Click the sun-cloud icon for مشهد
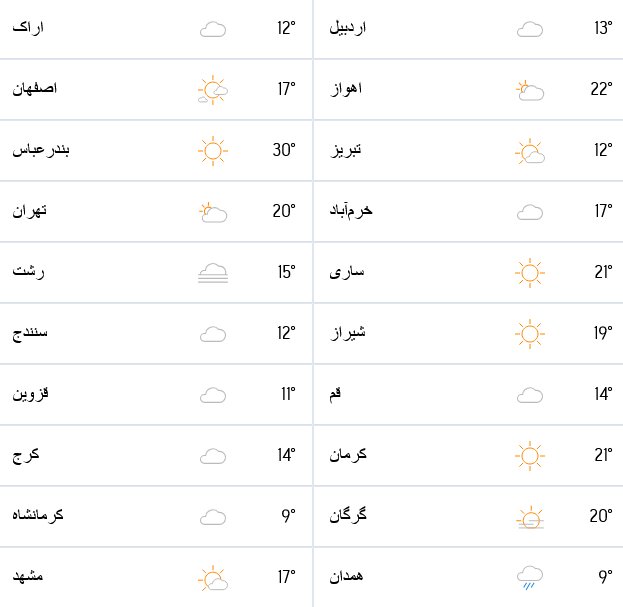This screenshot has width=623, height=607. [213, 578]
